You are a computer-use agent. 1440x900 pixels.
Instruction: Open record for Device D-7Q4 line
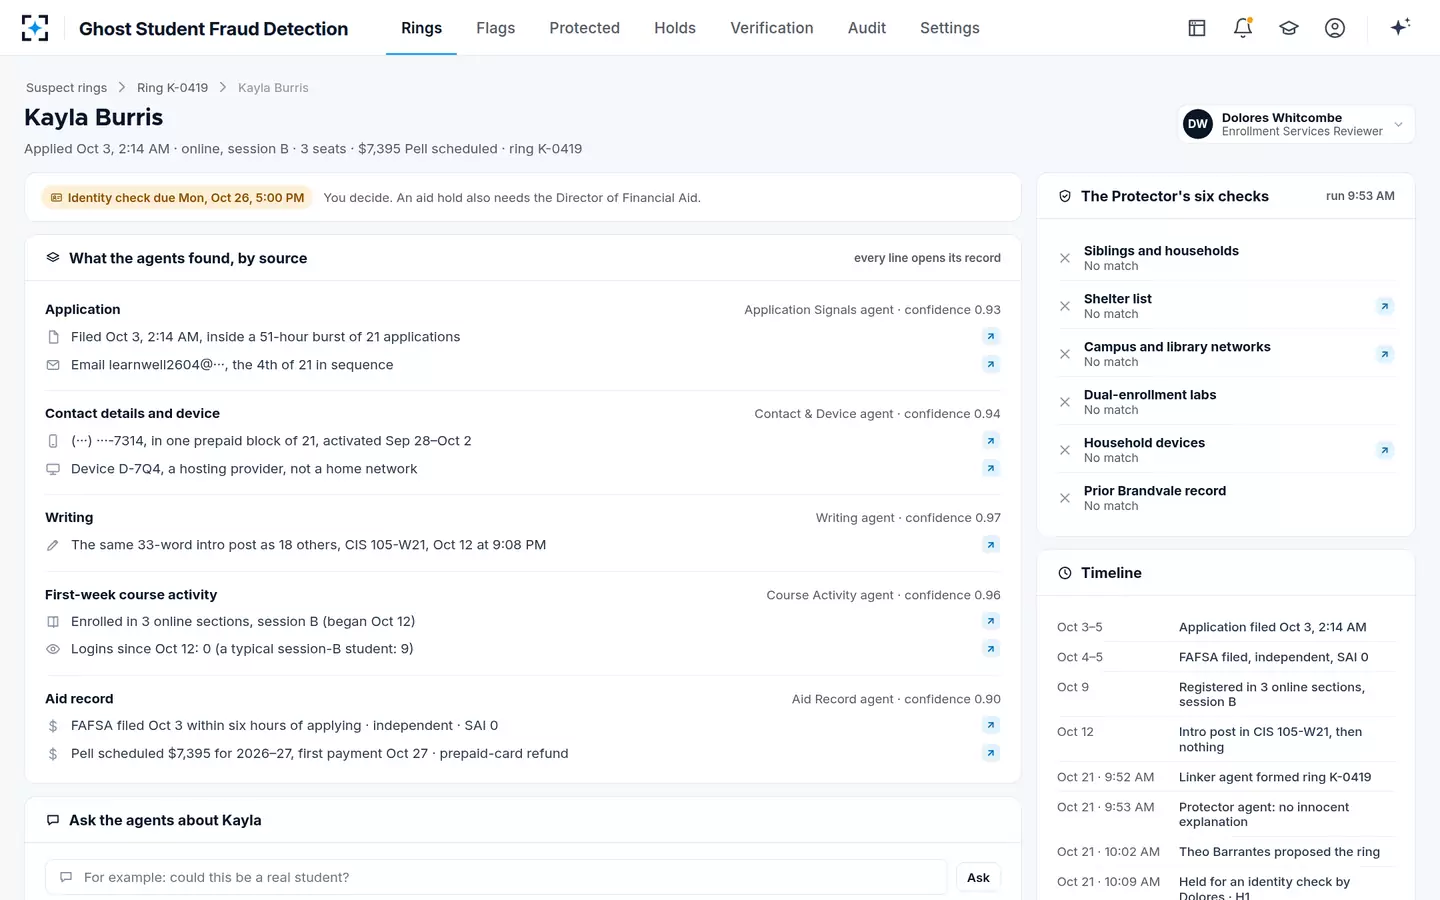991,469
